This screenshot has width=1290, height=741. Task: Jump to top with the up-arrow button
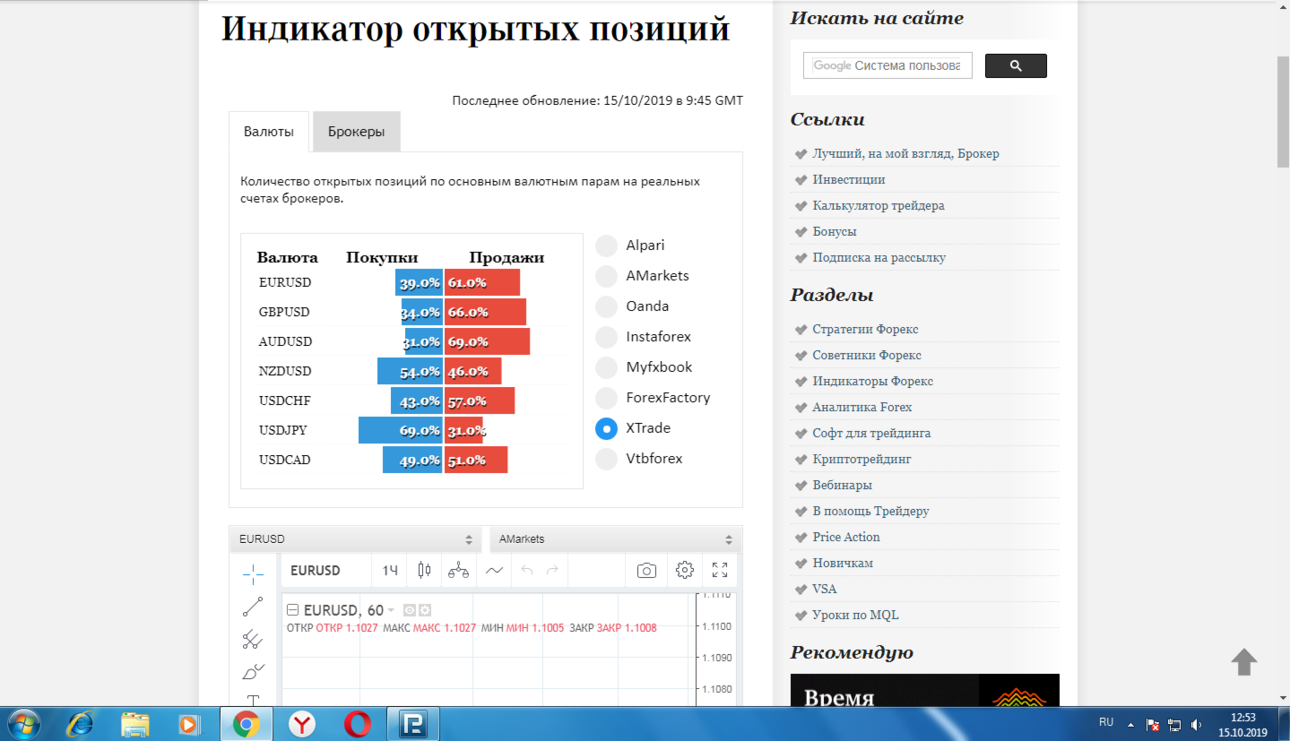click(x=1244, y=662)
